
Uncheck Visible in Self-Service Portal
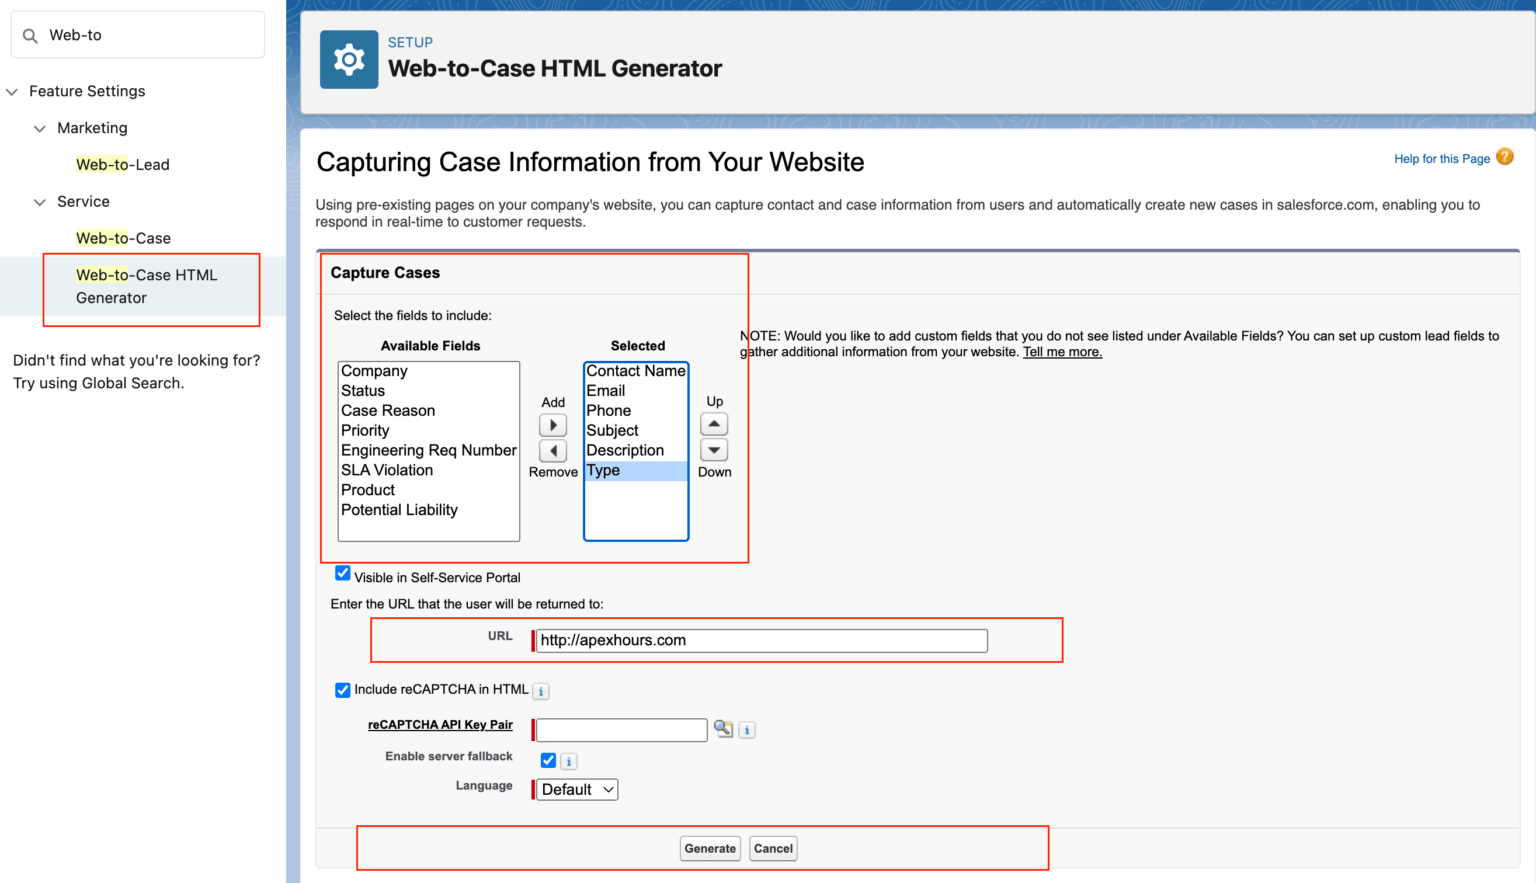click(343, 572)
